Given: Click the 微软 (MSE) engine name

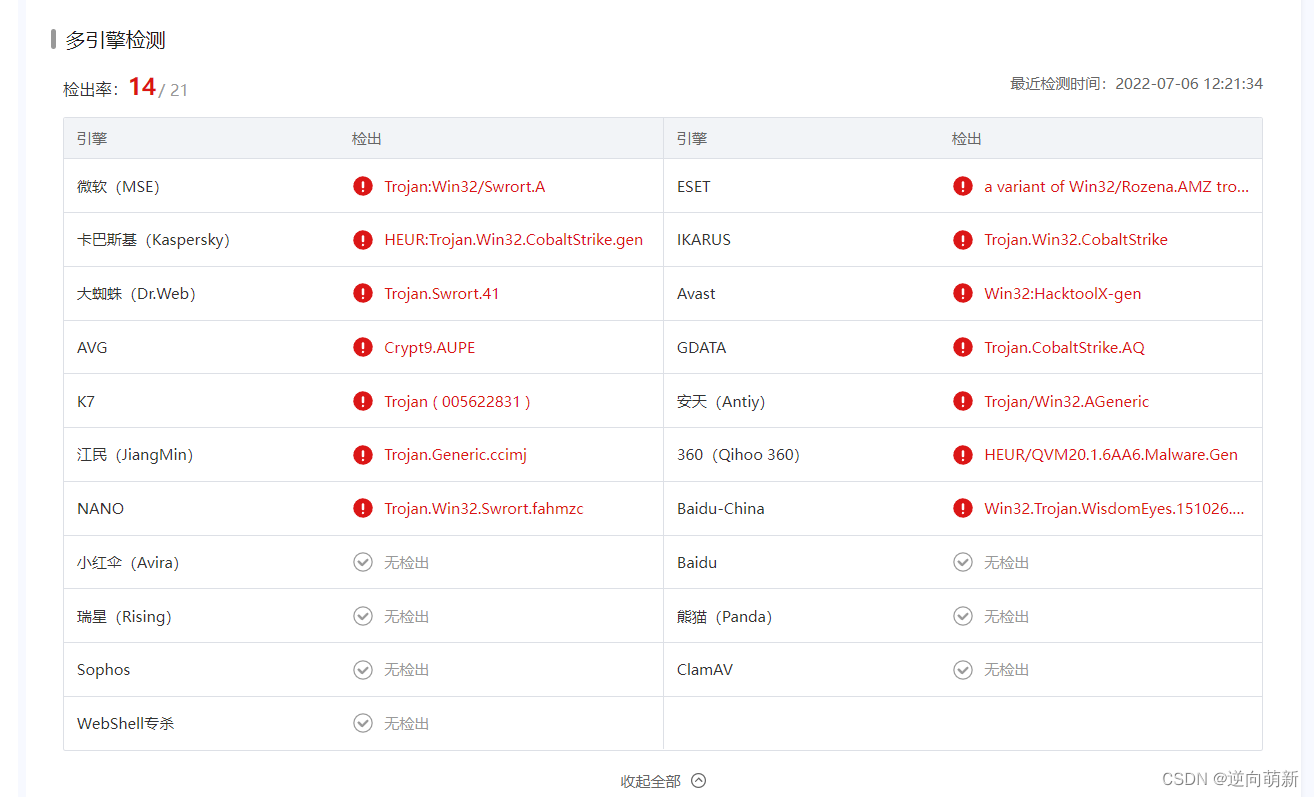Looking at the screenshot, I should point(118,187).
